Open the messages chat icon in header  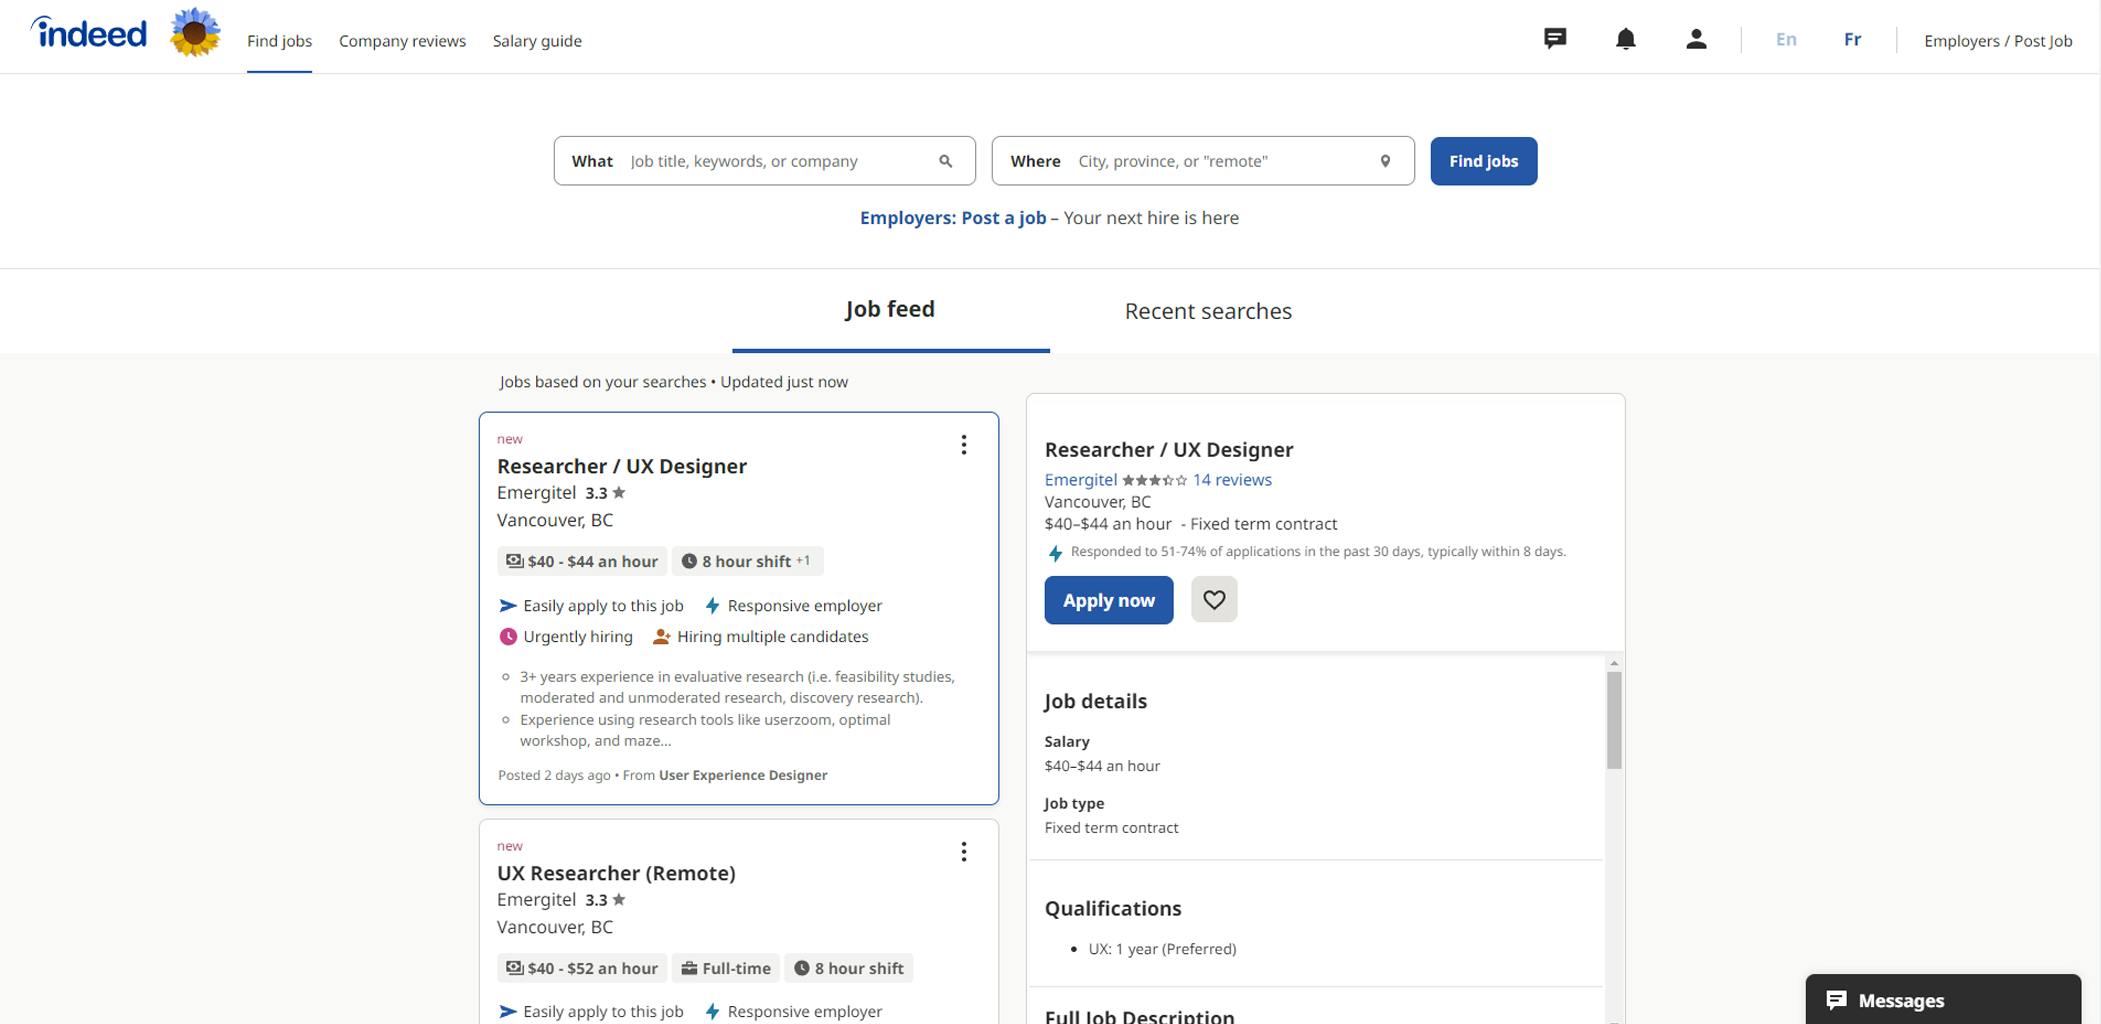click(x=1554, y=39)
